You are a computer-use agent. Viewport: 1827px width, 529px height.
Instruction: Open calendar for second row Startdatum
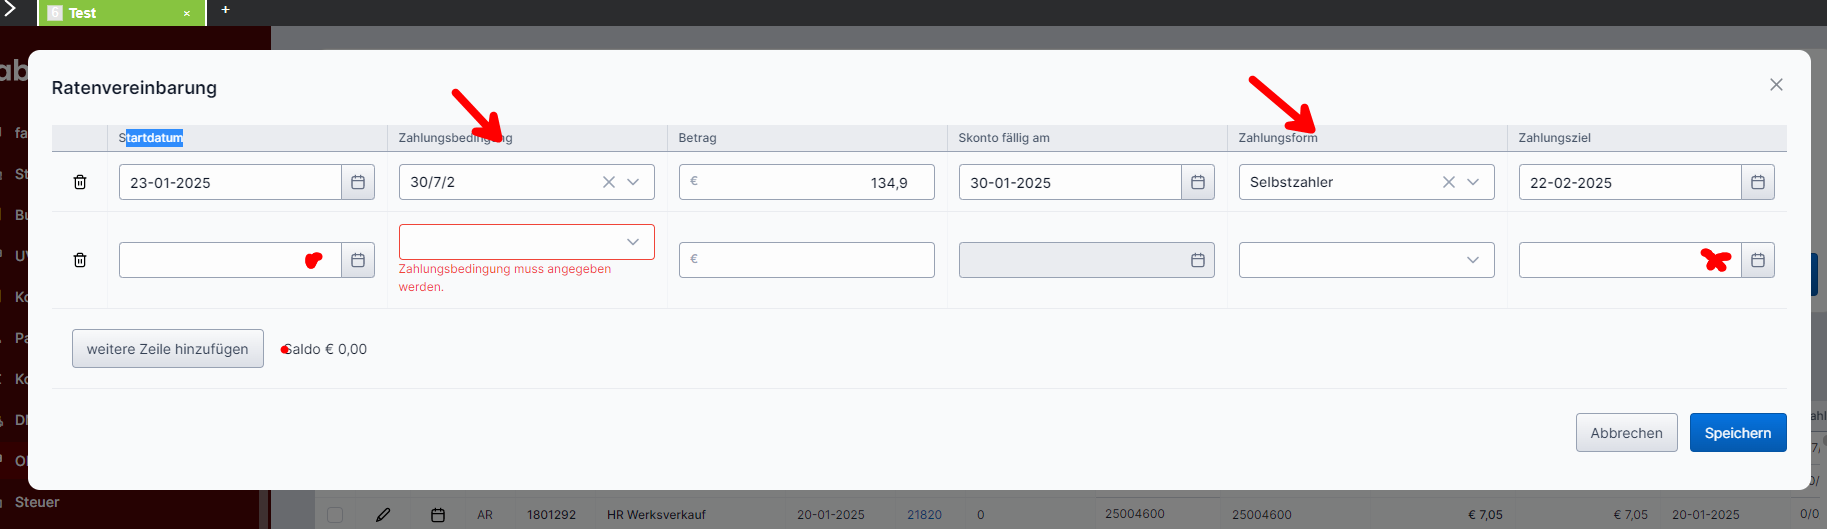point(358,260)
